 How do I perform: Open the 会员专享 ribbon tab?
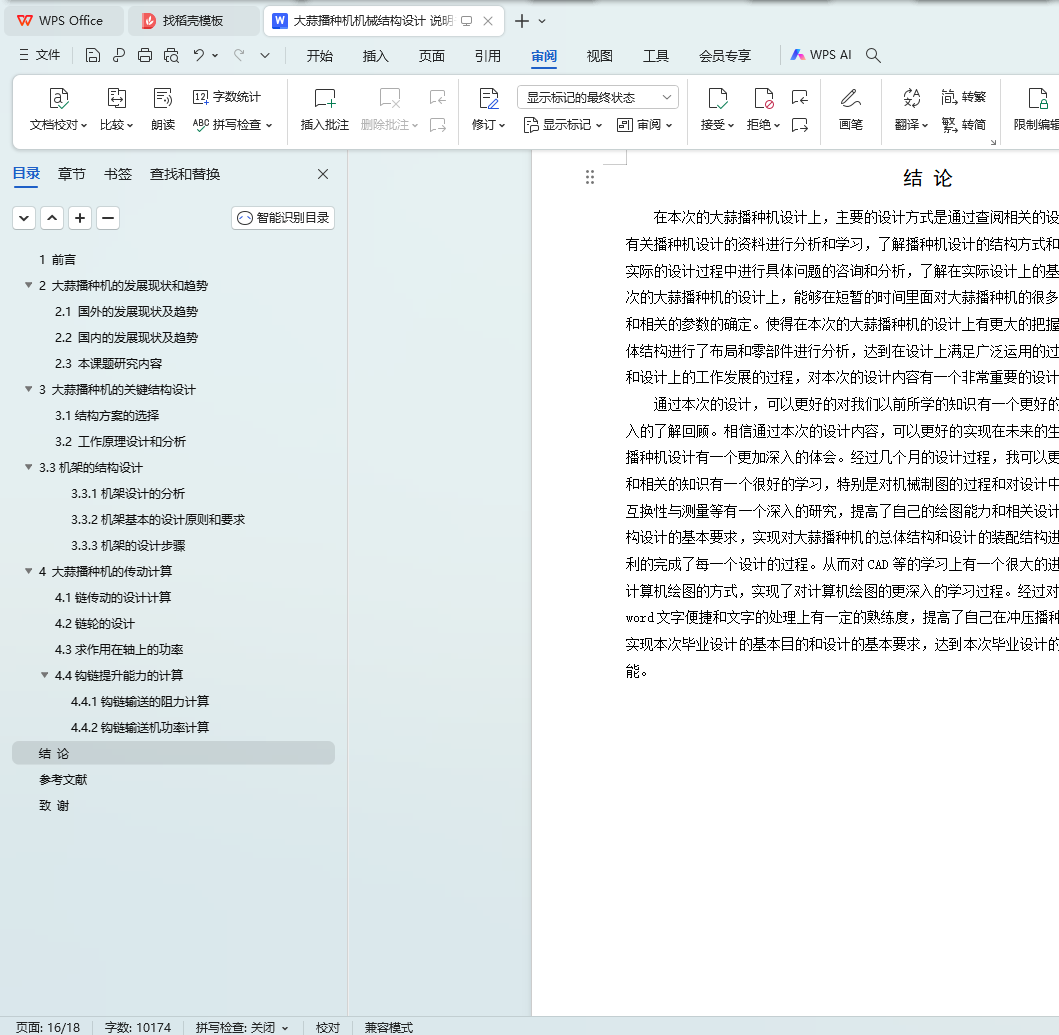[725, 55]
